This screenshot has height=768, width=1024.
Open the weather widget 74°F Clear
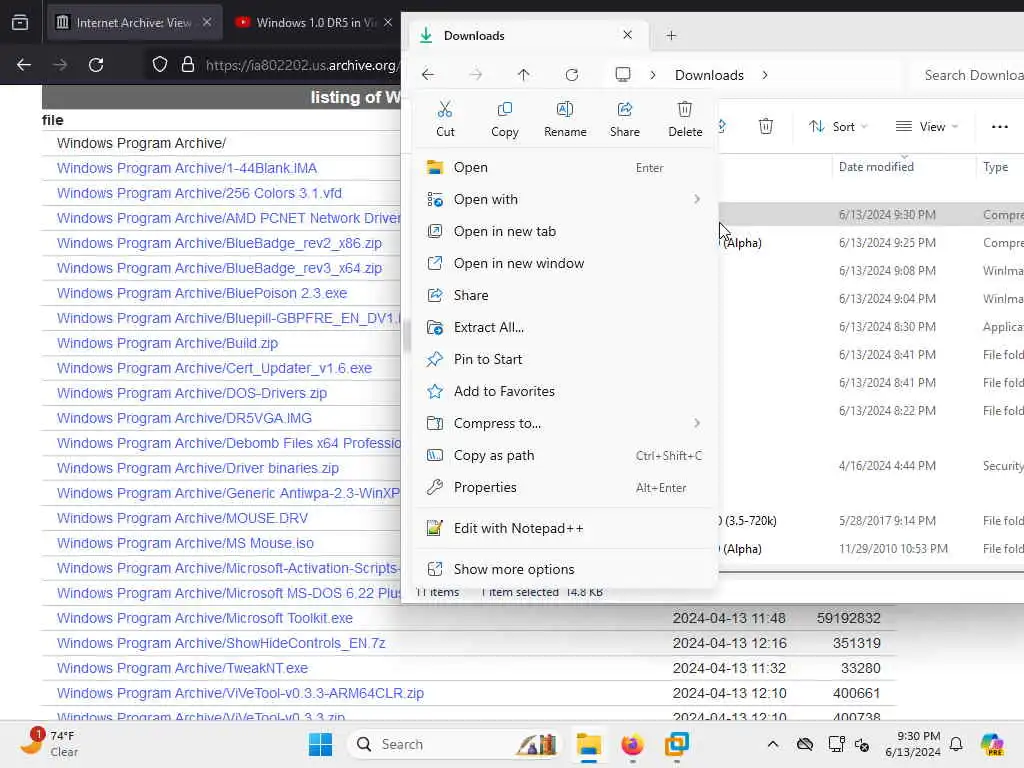click(x=51, y=743)
